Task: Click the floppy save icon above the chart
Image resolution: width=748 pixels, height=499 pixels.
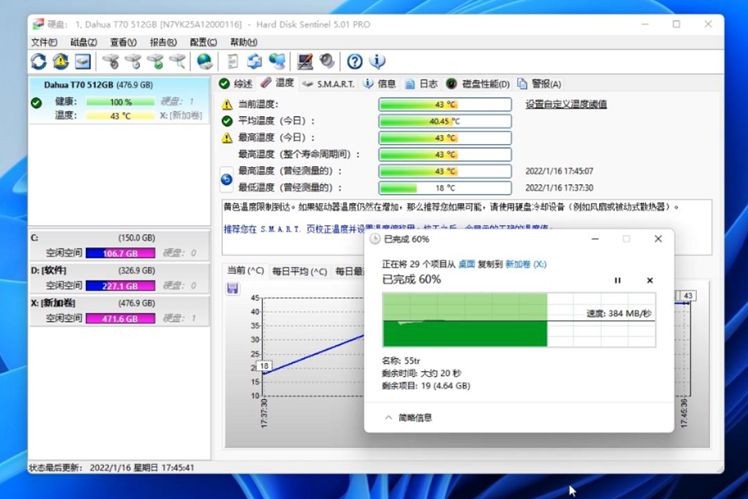Action: [x=233, y=288]
